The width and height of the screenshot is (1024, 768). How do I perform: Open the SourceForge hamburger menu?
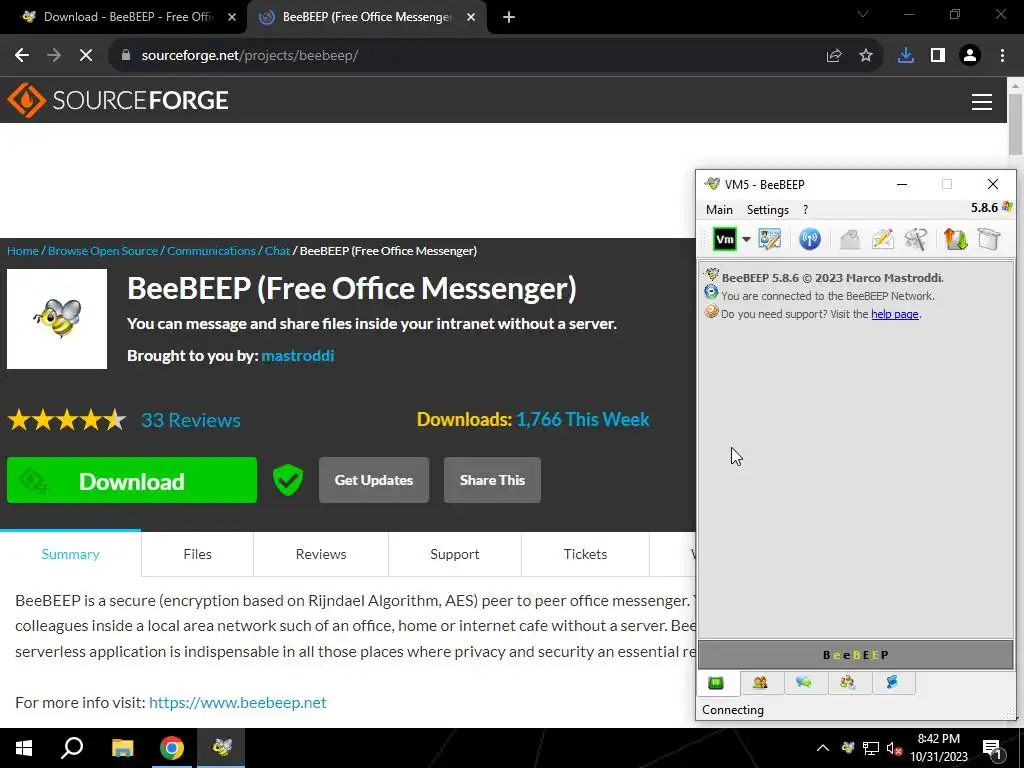coord(982,101)
